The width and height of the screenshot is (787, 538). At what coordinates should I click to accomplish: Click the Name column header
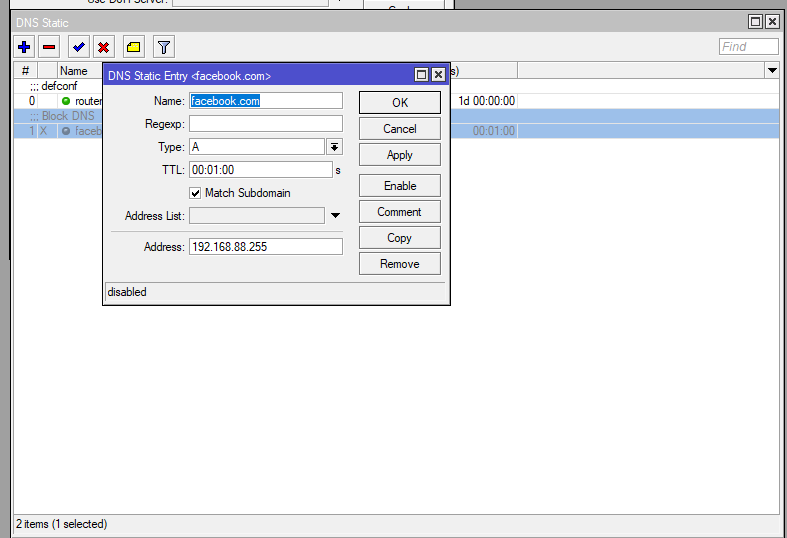[73, 71]
